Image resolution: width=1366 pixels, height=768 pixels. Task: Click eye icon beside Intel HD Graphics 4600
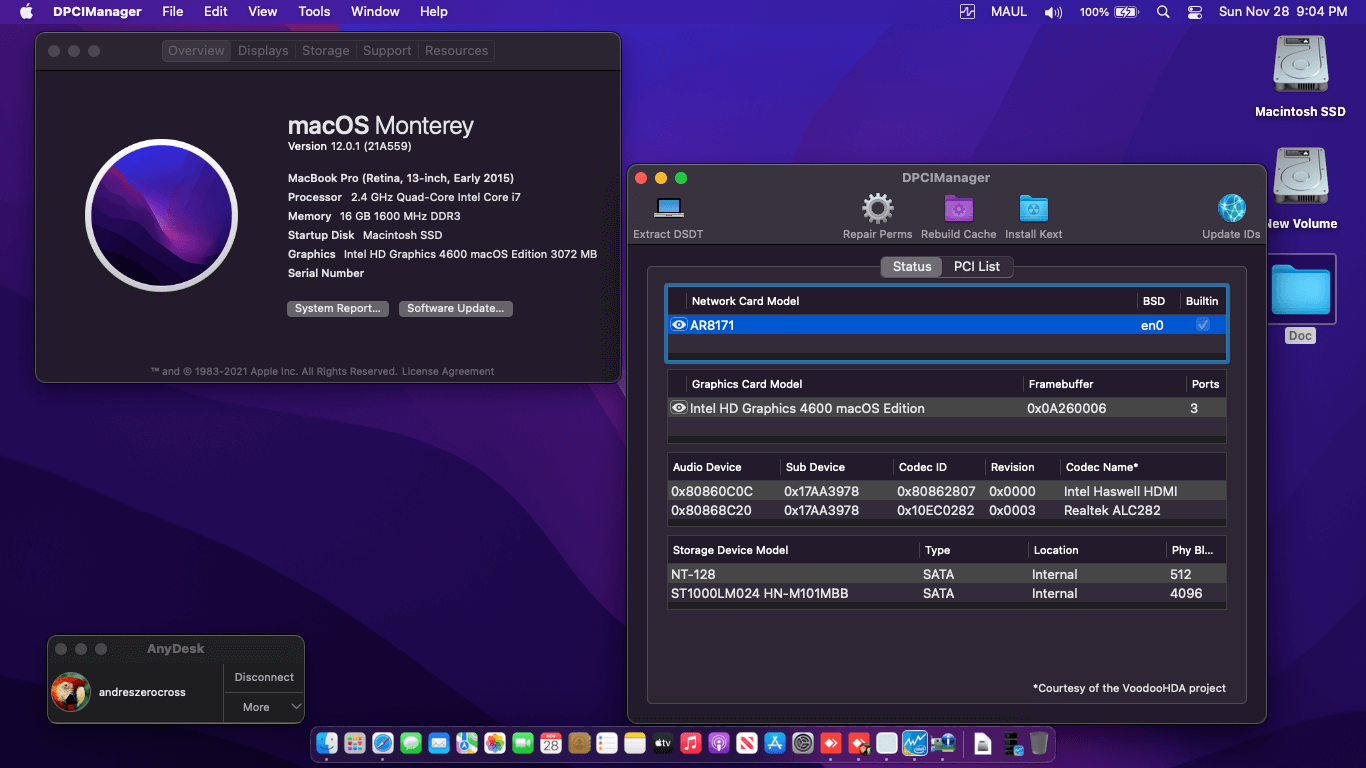(679, 408)
